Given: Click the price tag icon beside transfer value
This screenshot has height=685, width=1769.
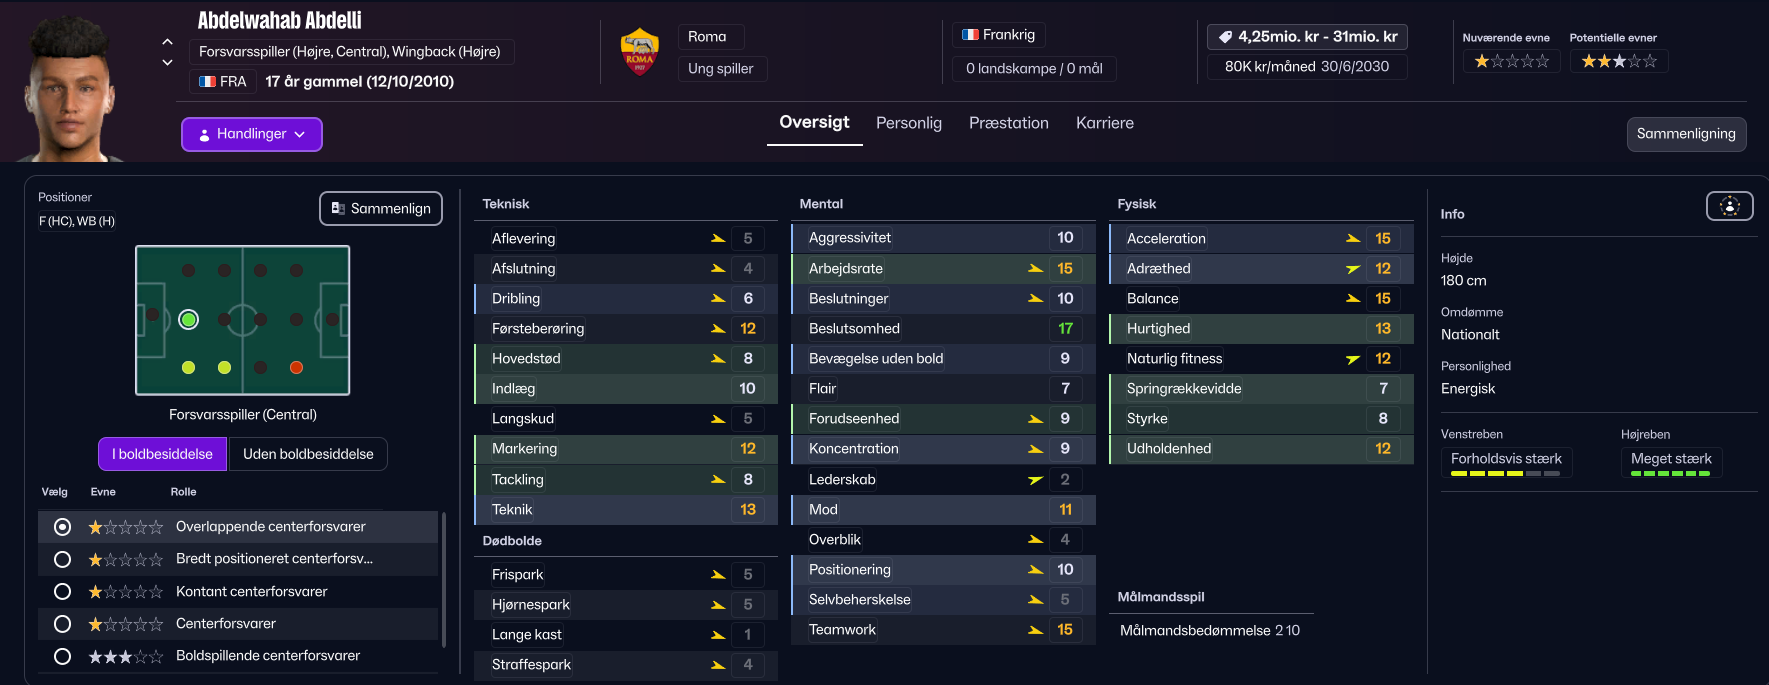Looking at the screenshot, I should click(x=1225, y=37).
